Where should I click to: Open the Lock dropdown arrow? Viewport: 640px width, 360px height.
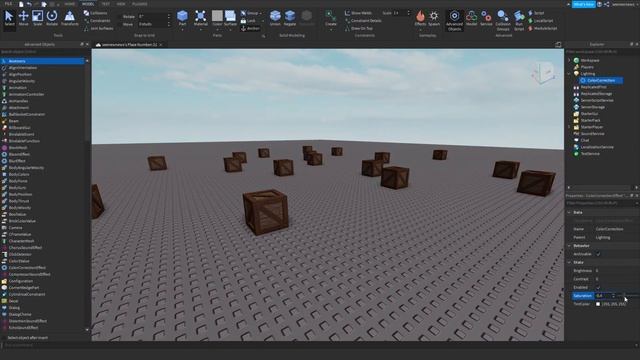(262, 21)
